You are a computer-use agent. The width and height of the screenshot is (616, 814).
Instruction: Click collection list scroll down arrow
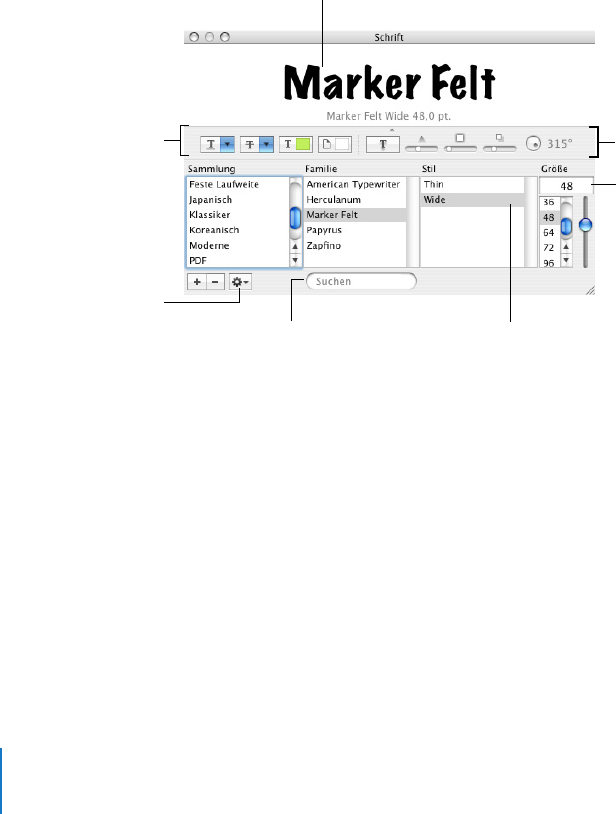(295, 260)
